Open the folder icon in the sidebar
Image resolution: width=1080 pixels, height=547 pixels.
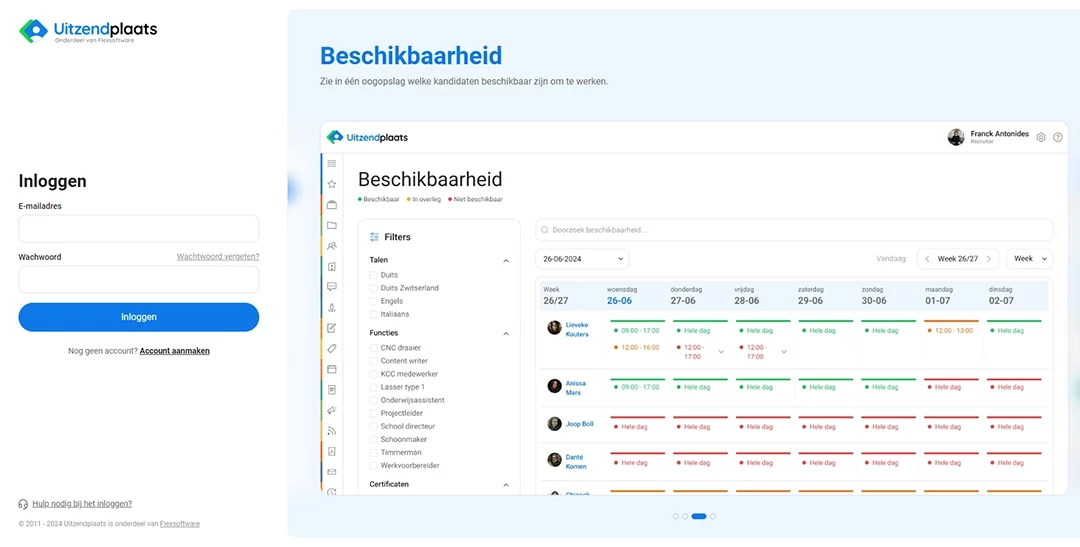[x=332, y=225]
